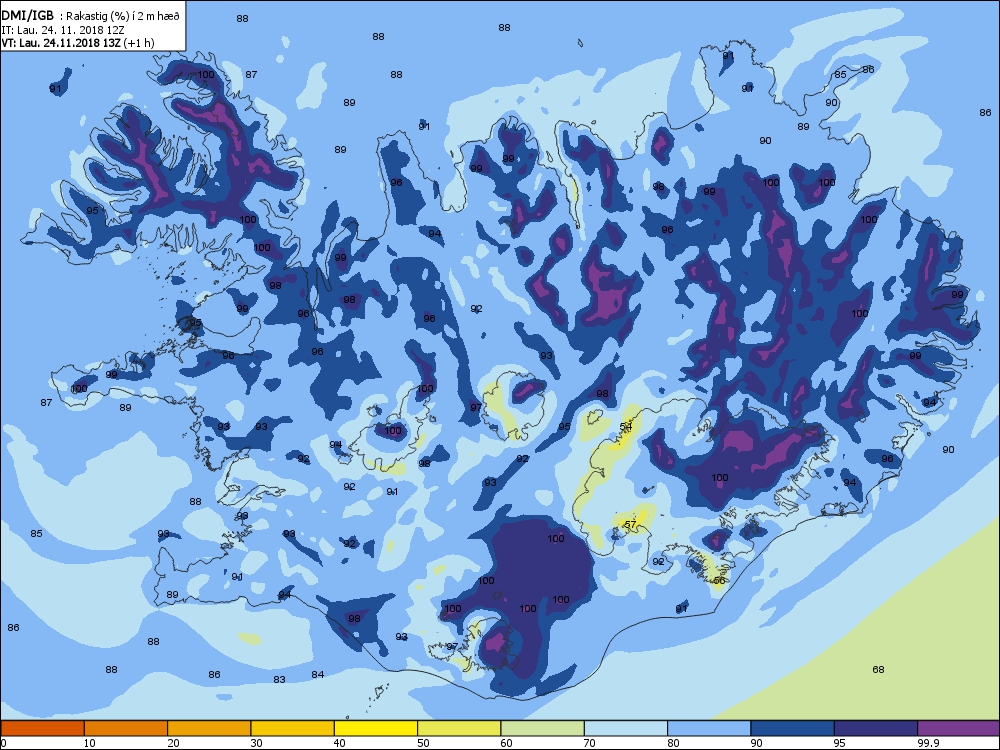
Task: Click the humidity value 57 on the yellow patch
Action: coord(630,524)
